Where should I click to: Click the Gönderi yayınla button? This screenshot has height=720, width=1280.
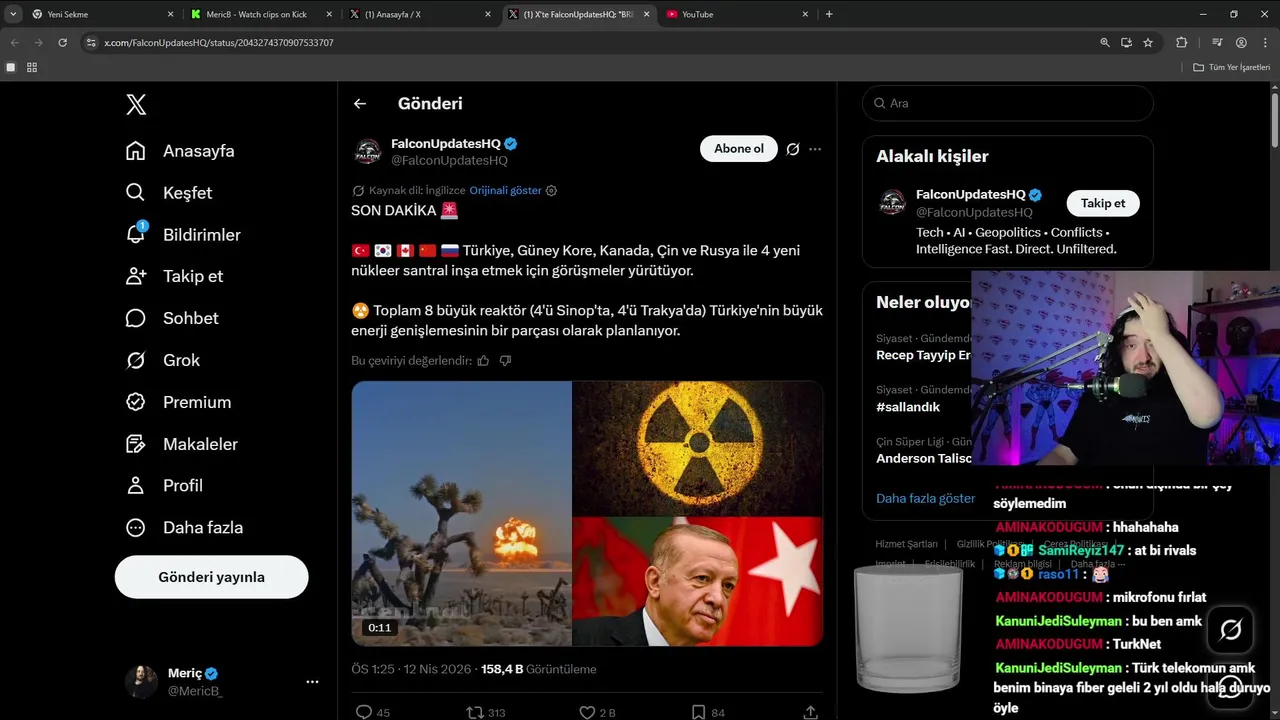coord(212,577)
